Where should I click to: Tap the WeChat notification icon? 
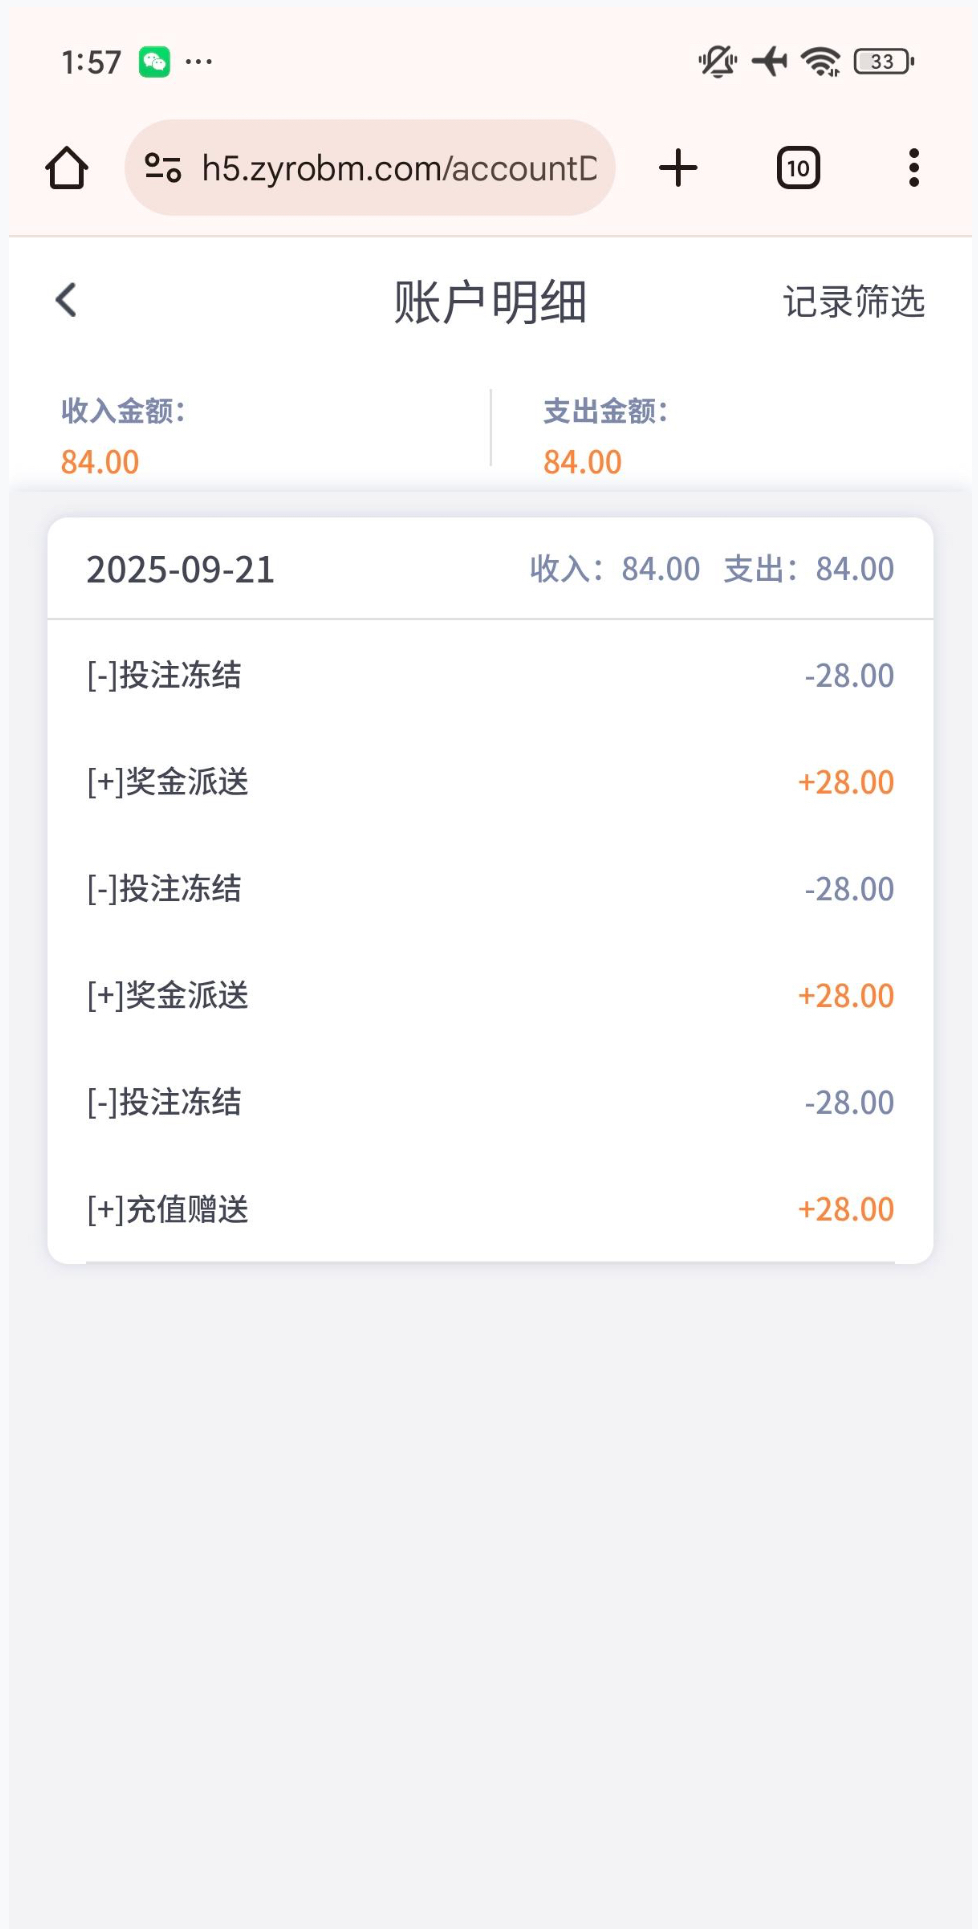[x=154, y=62]
